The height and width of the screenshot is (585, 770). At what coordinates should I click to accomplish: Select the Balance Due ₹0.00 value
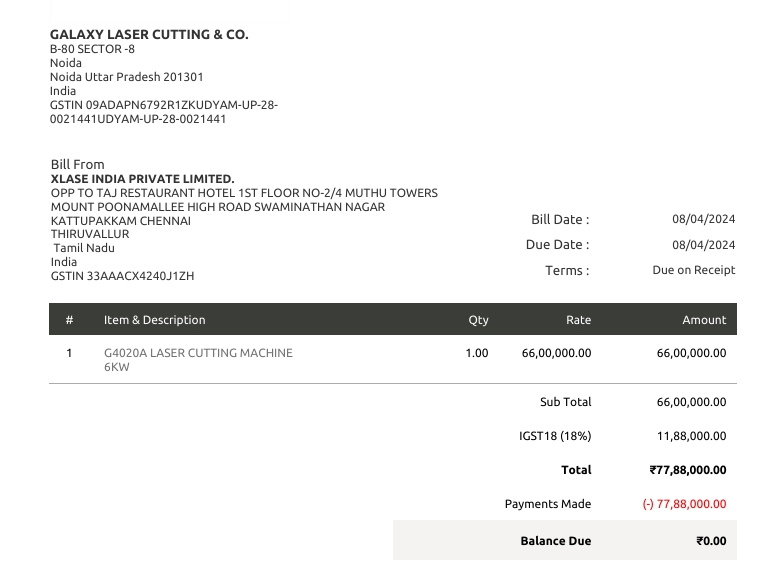coord(711,541)
